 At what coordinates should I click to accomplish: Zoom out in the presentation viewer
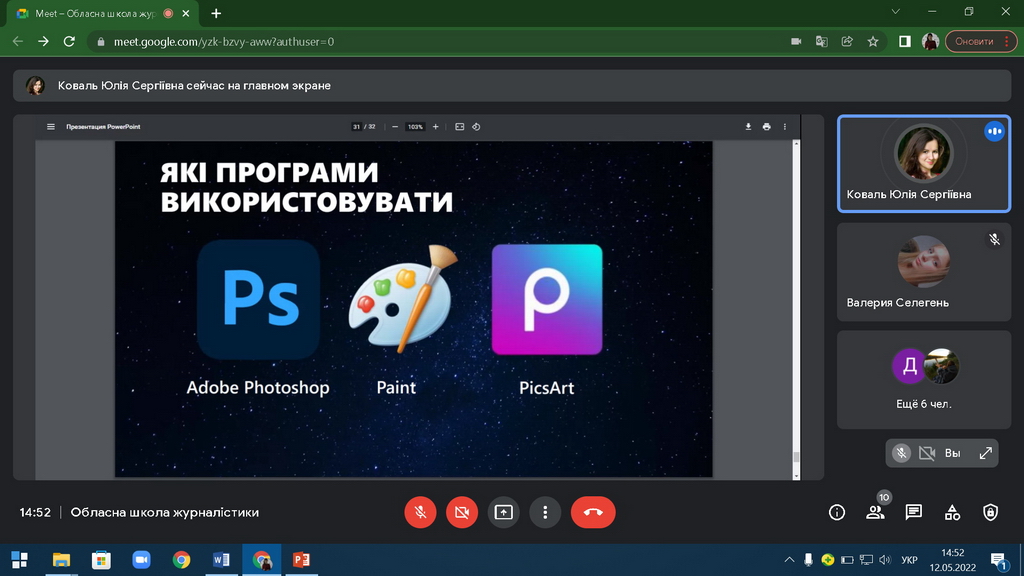[x=395, y=127]
